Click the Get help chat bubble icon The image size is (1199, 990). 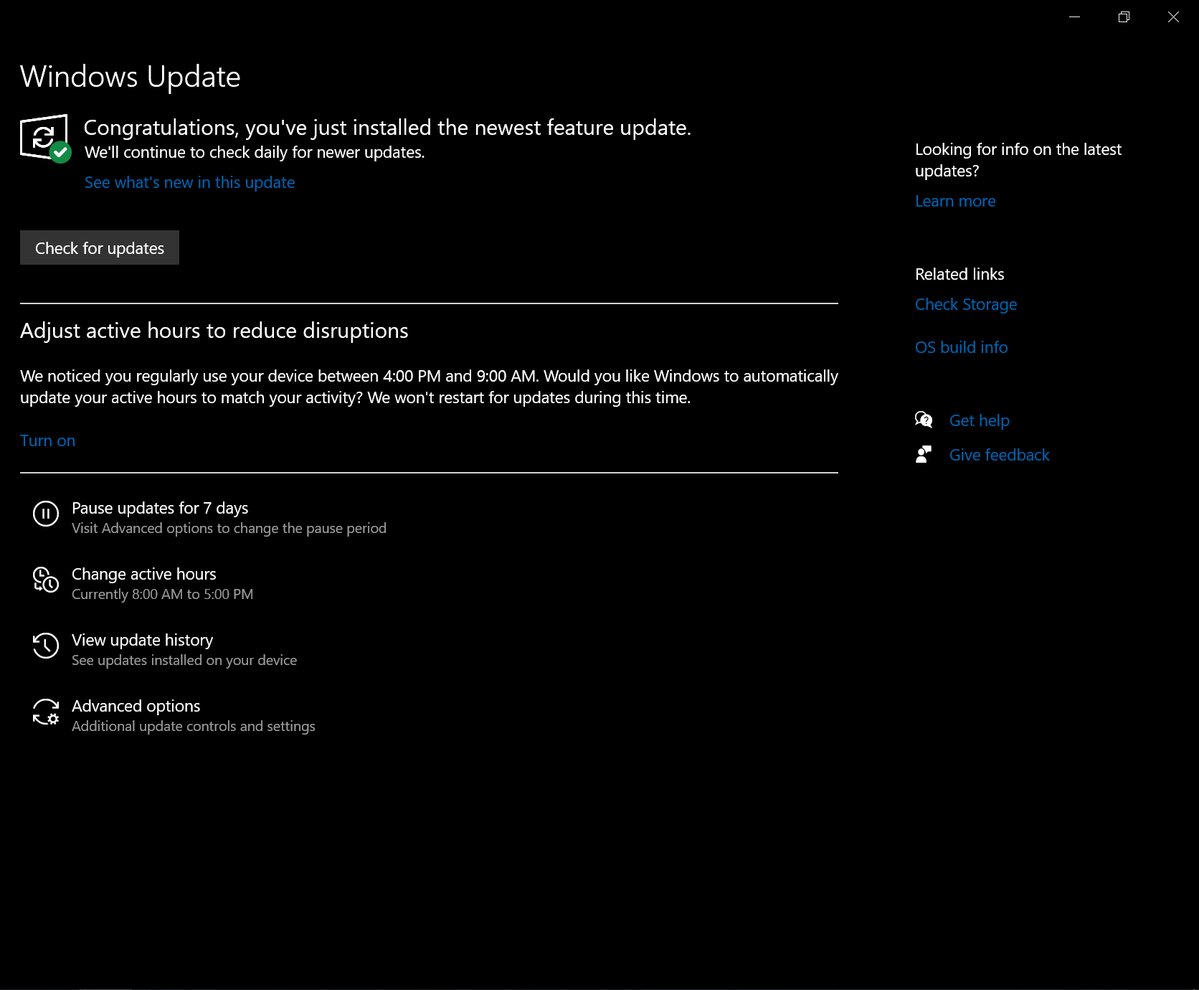pyautogui.click(x=924, y=420)
